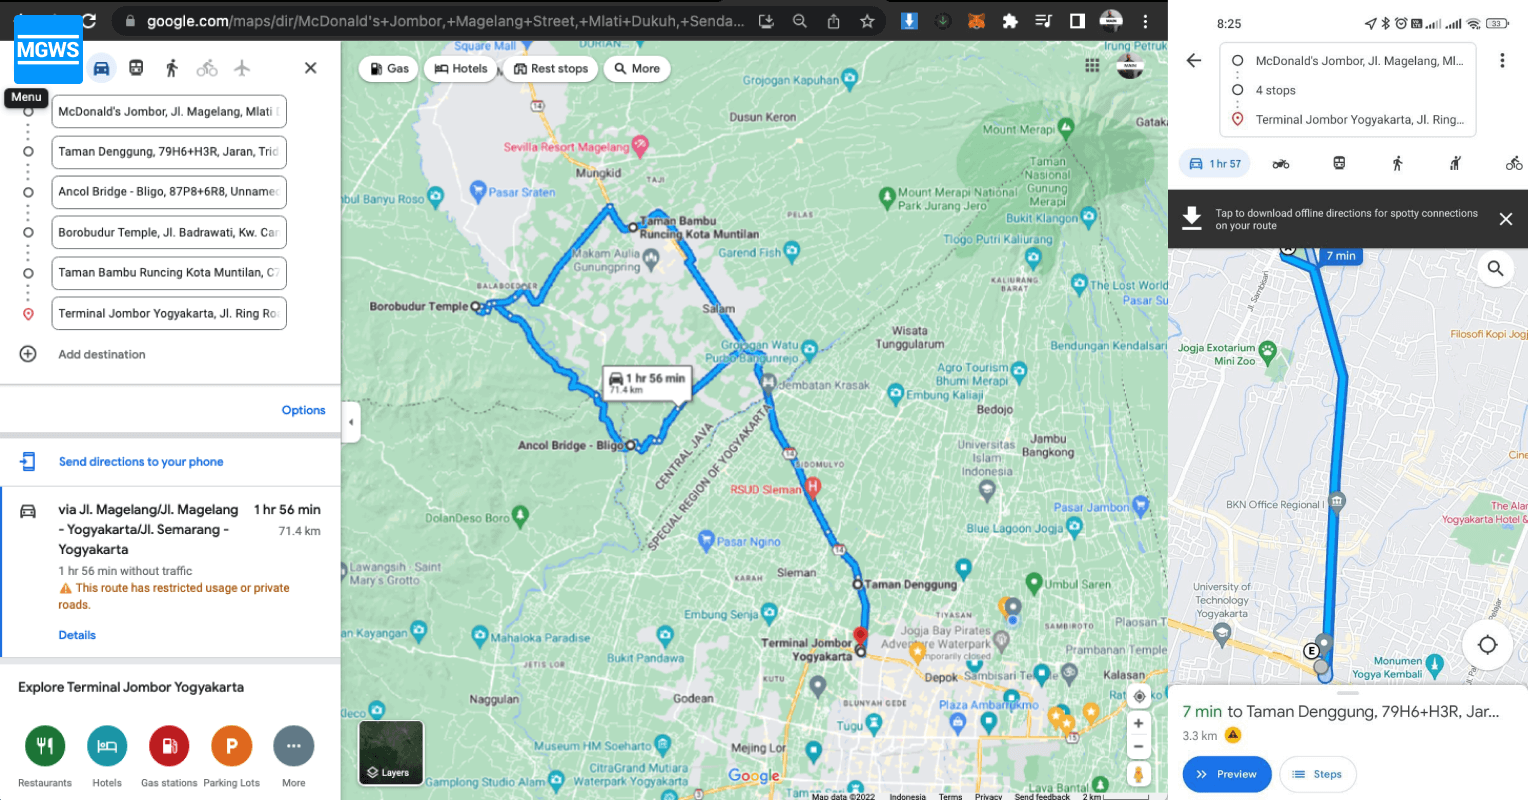
Task: Click the Hotels filter chip on map
Action: (461, 69)
